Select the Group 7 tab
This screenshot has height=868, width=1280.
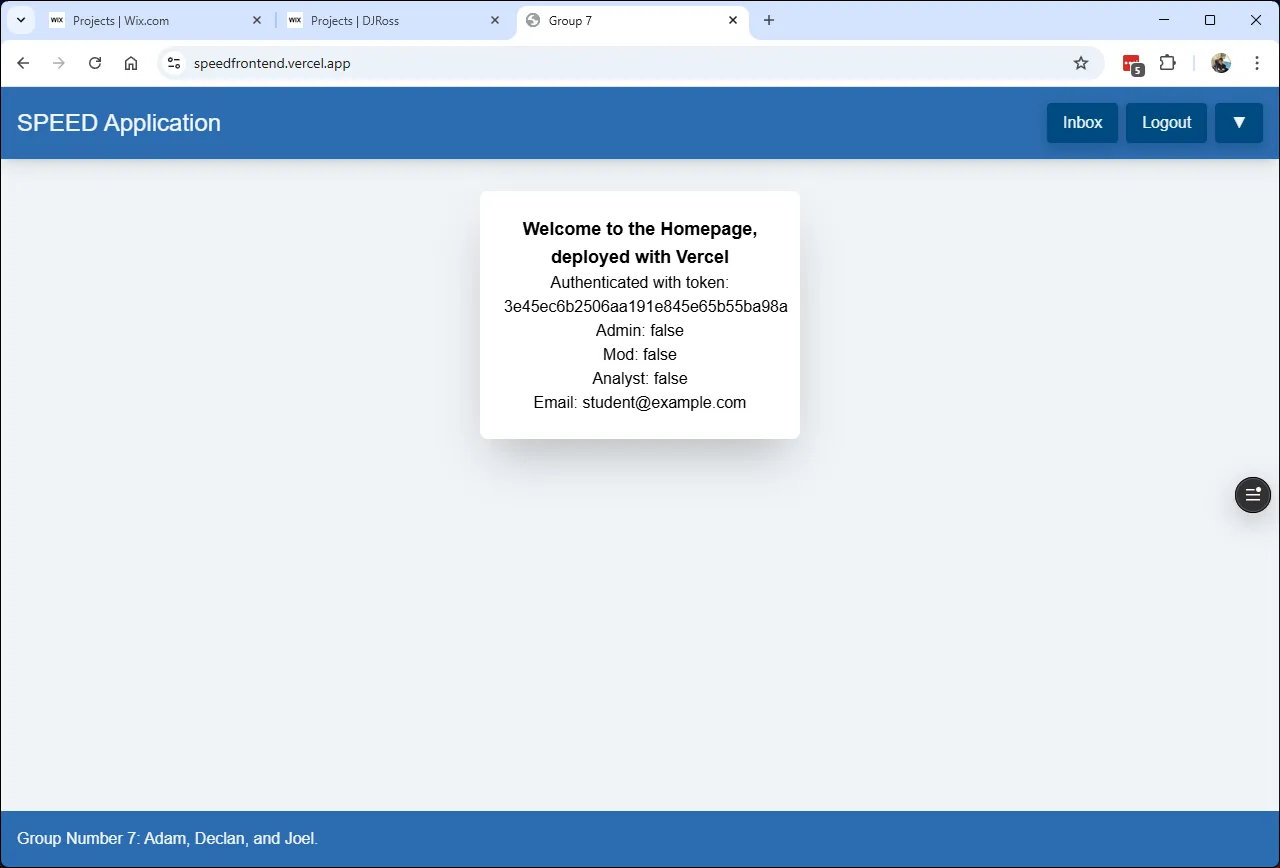[x=632, y=20]
